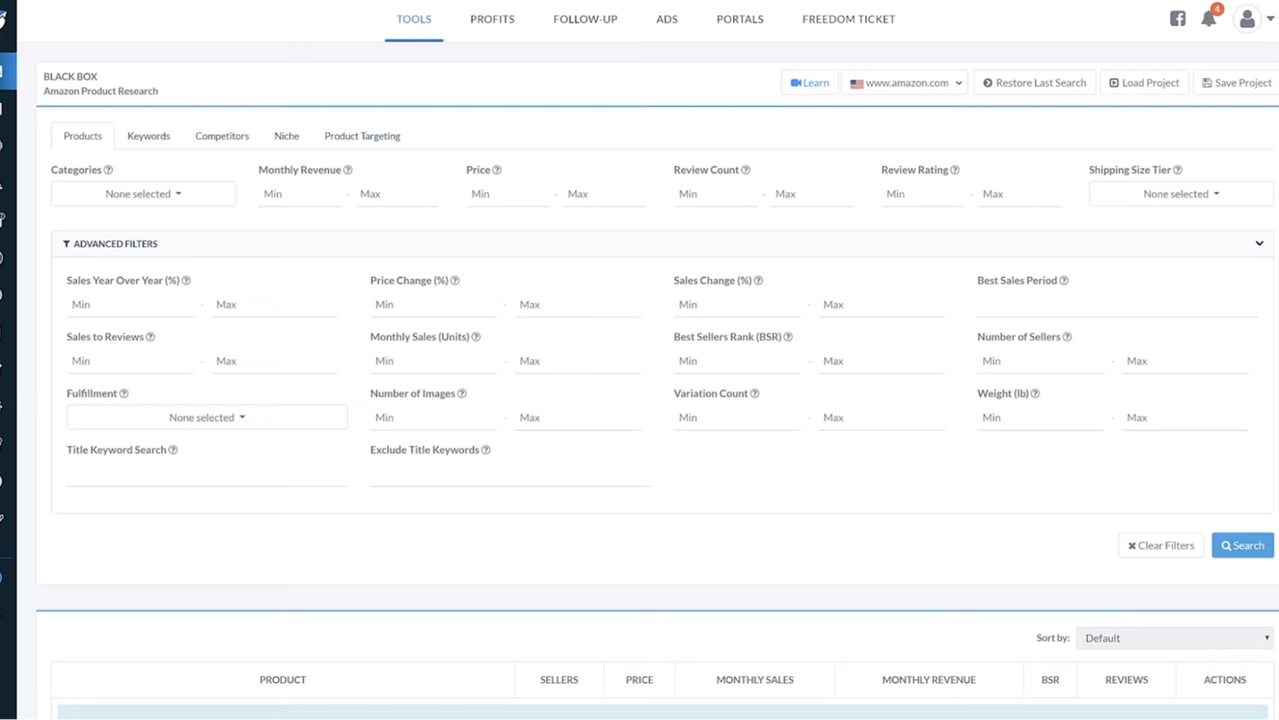Click help icon beside Monthly Revenue

pyautogui.click(x=348, y=170)
